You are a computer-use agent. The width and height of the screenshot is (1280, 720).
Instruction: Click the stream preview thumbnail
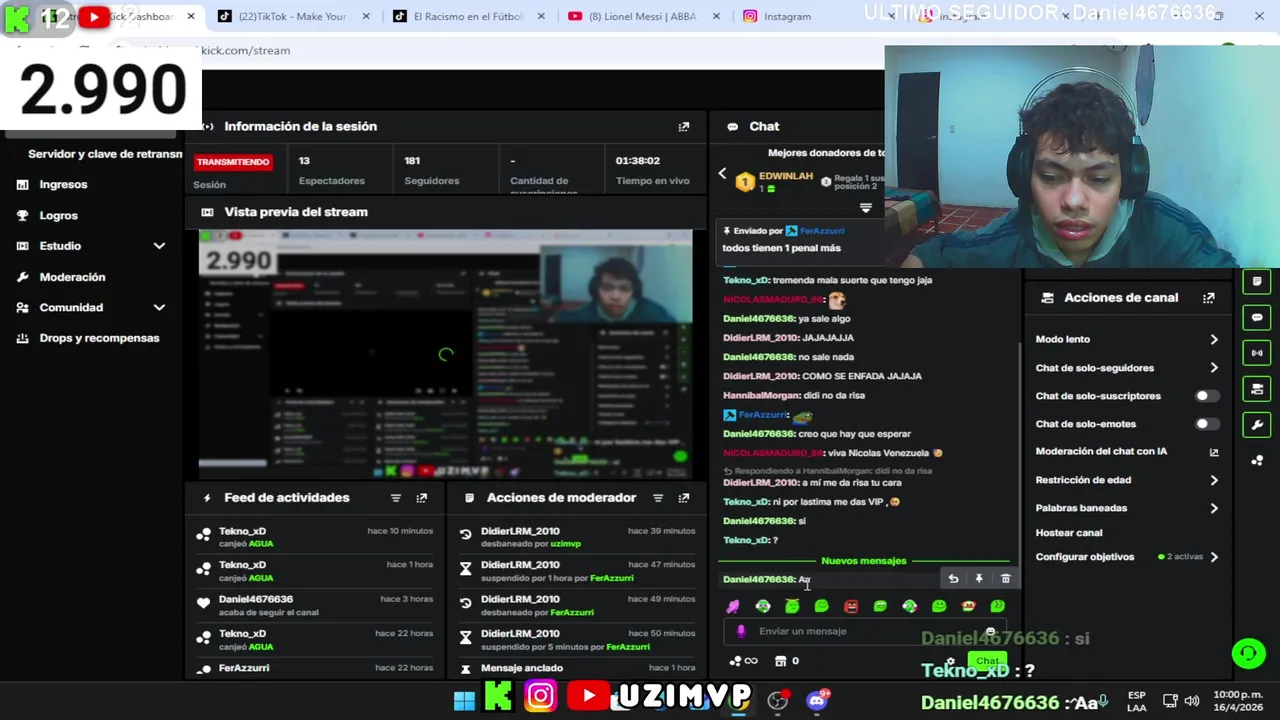(445, 354)
